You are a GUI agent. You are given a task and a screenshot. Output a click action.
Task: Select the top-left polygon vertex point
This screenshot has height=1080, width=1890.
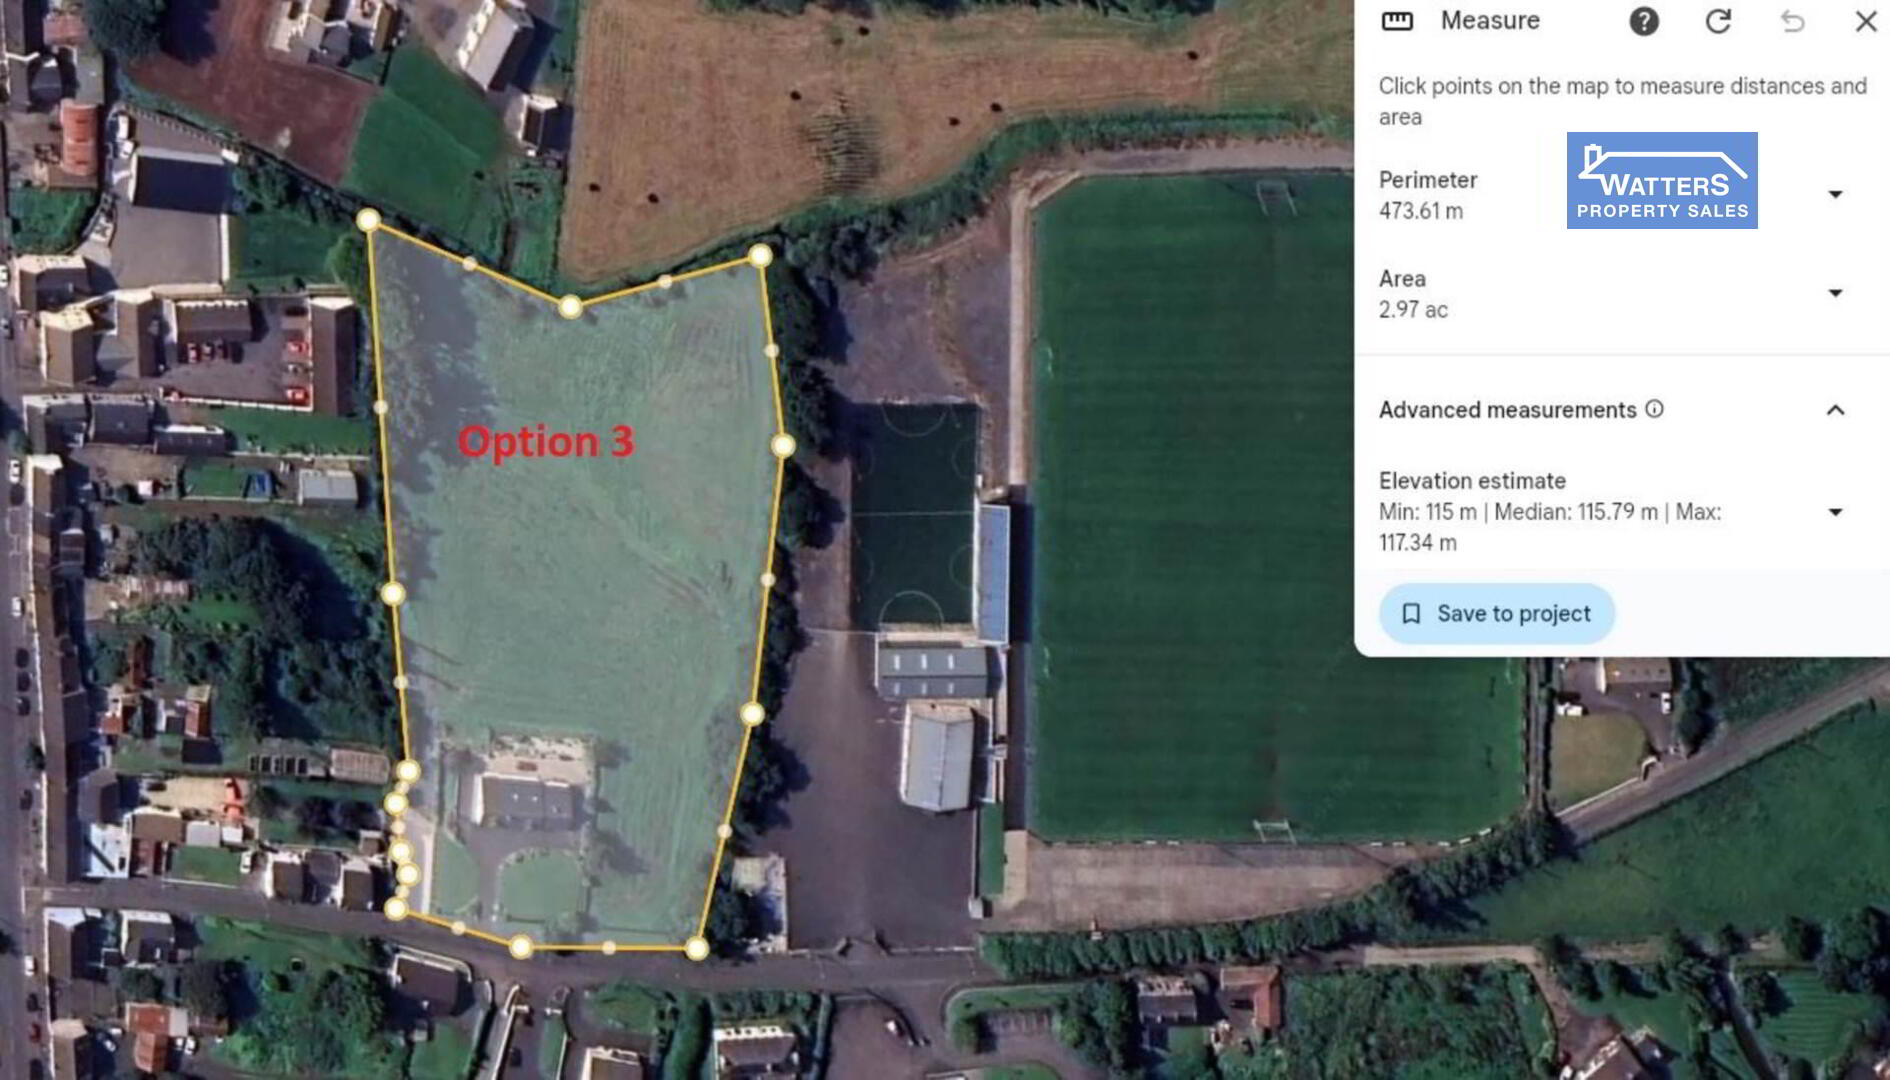pos(368,220)
